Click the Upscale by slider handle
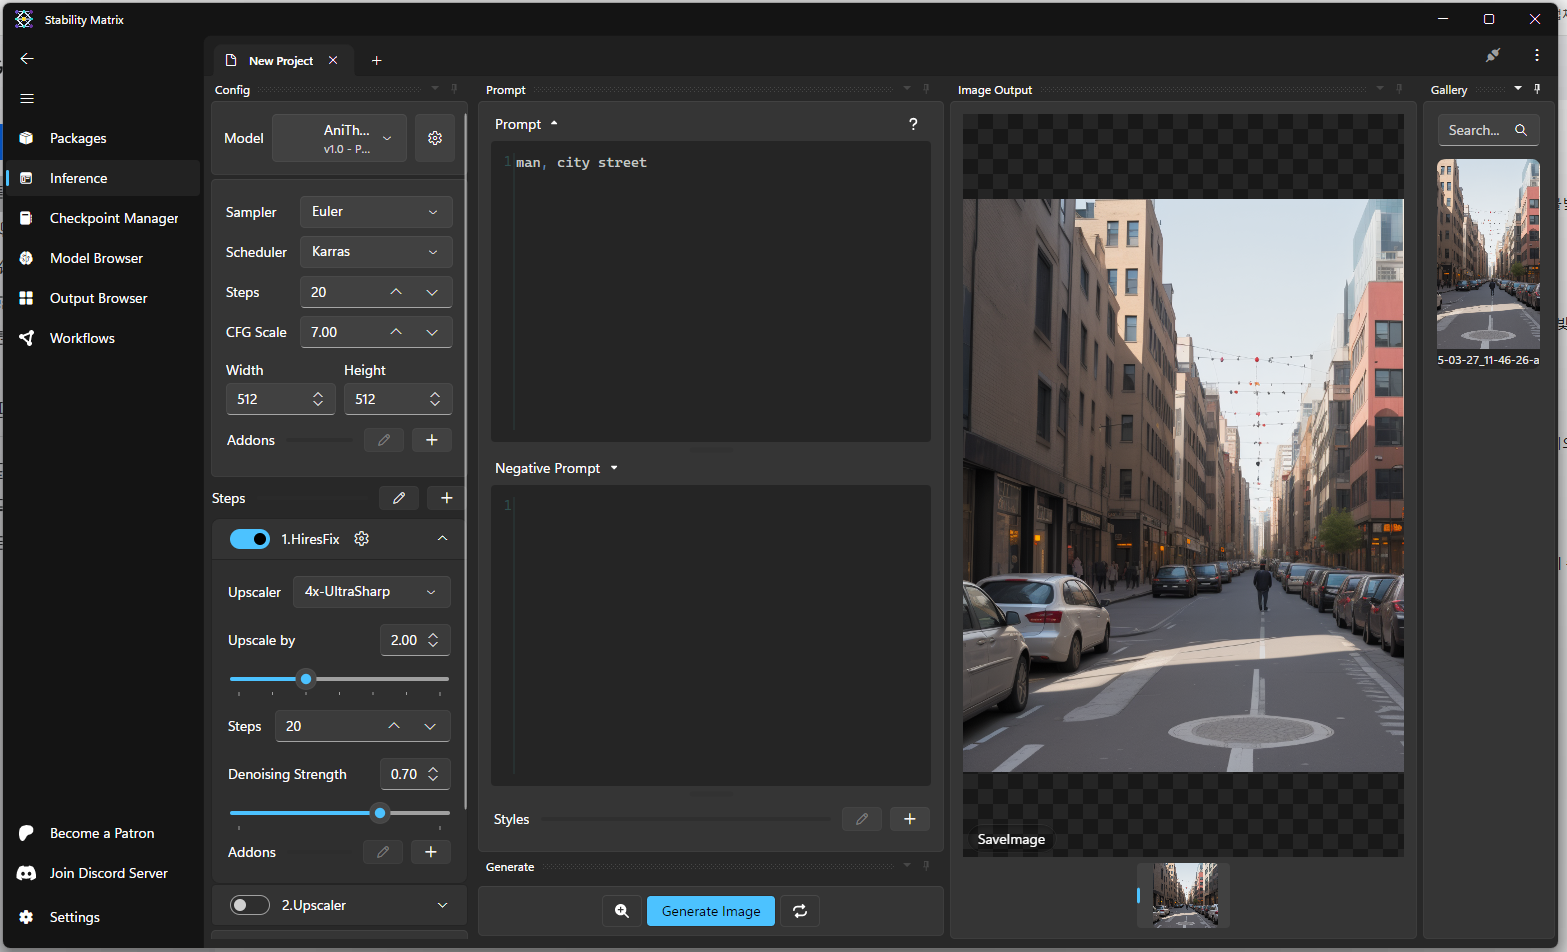The height and width of the screenshot is (952, 1567). pyautogui.click(x=306, y=679)
